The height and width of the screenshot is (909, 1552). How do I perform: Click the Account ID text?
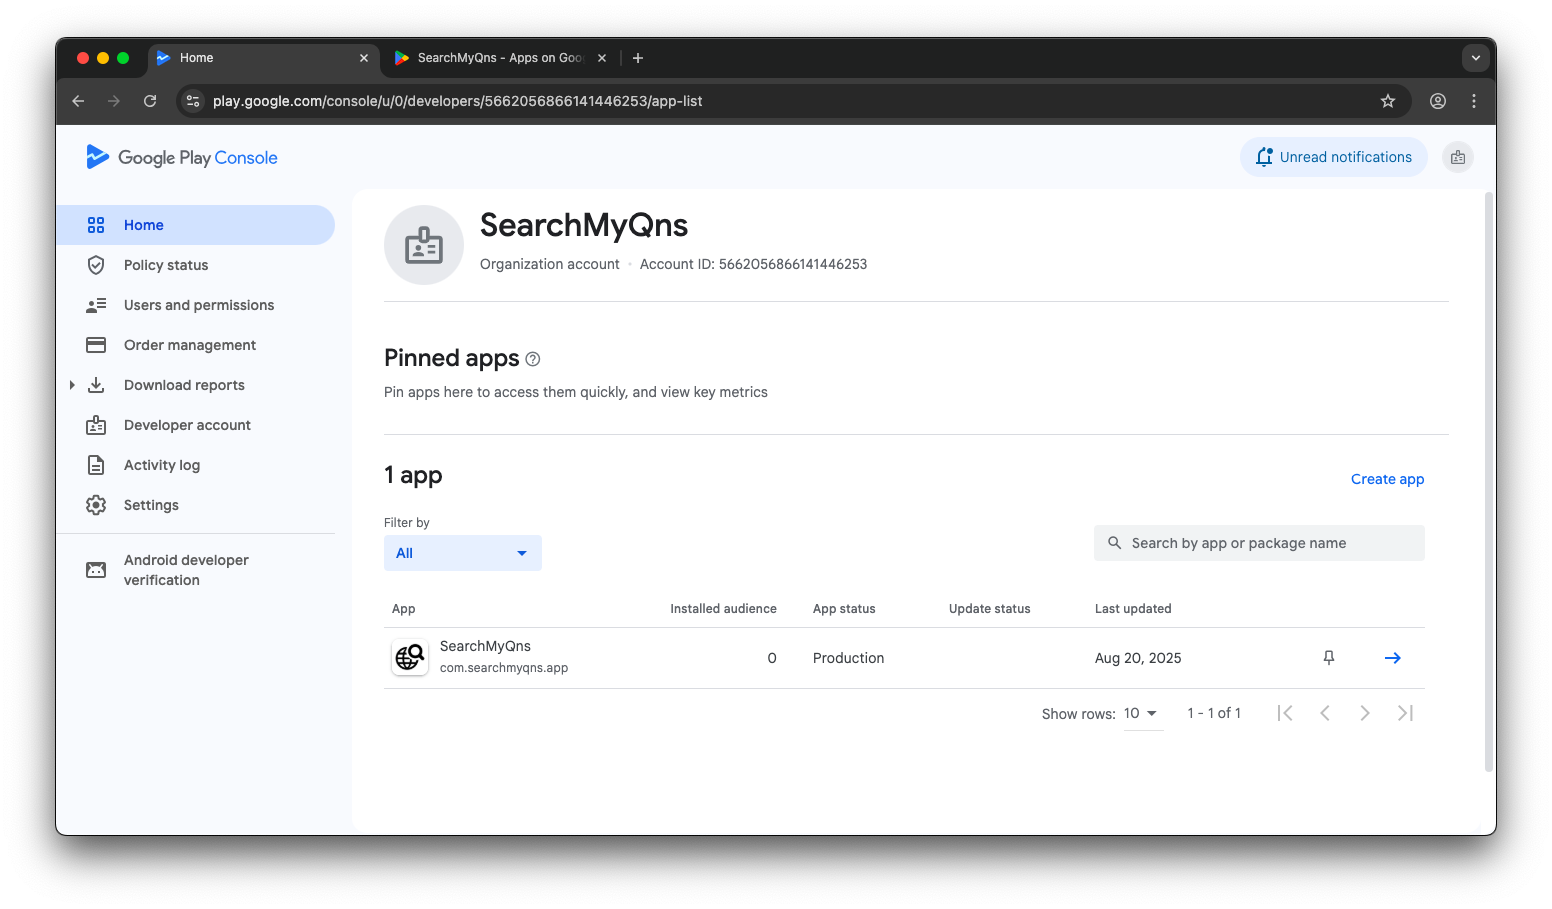coord(753,264)
